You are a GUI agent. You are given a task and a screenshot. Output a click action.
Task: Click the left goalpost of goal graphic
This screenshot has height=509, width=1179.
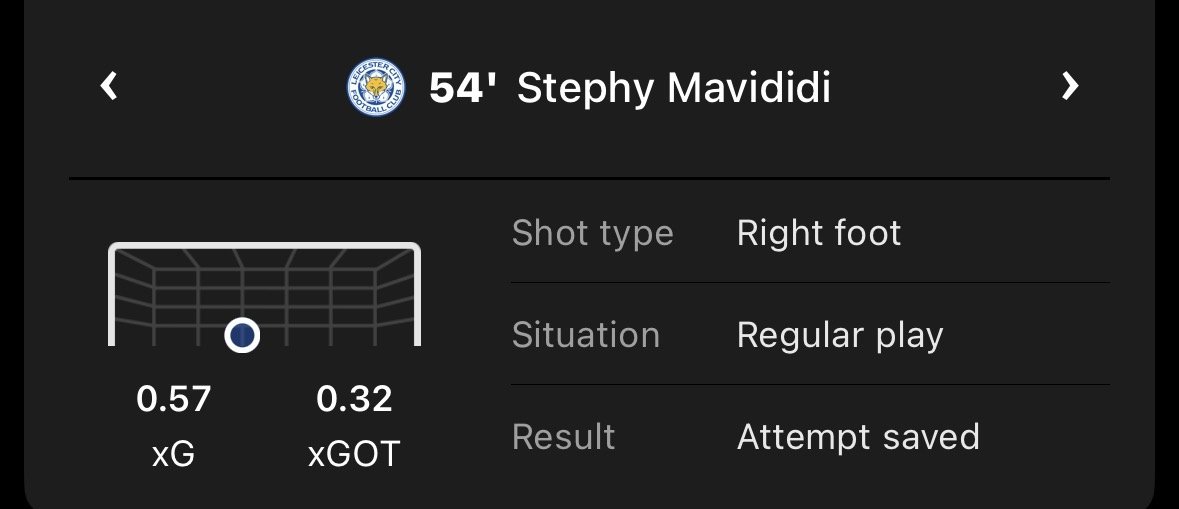(x=112, y=300)
